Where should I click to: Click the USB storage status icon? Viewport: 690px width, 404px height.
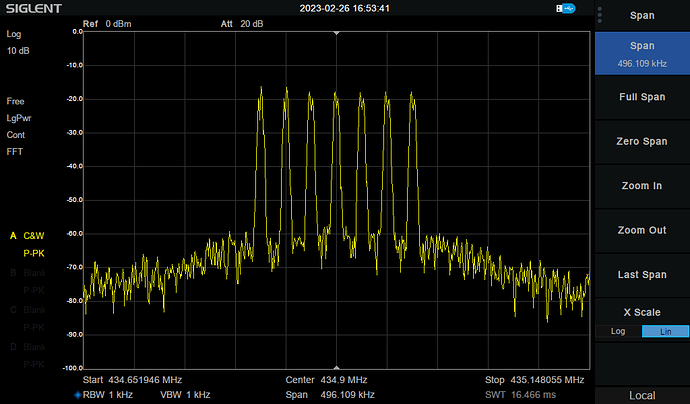click(565, 8)
